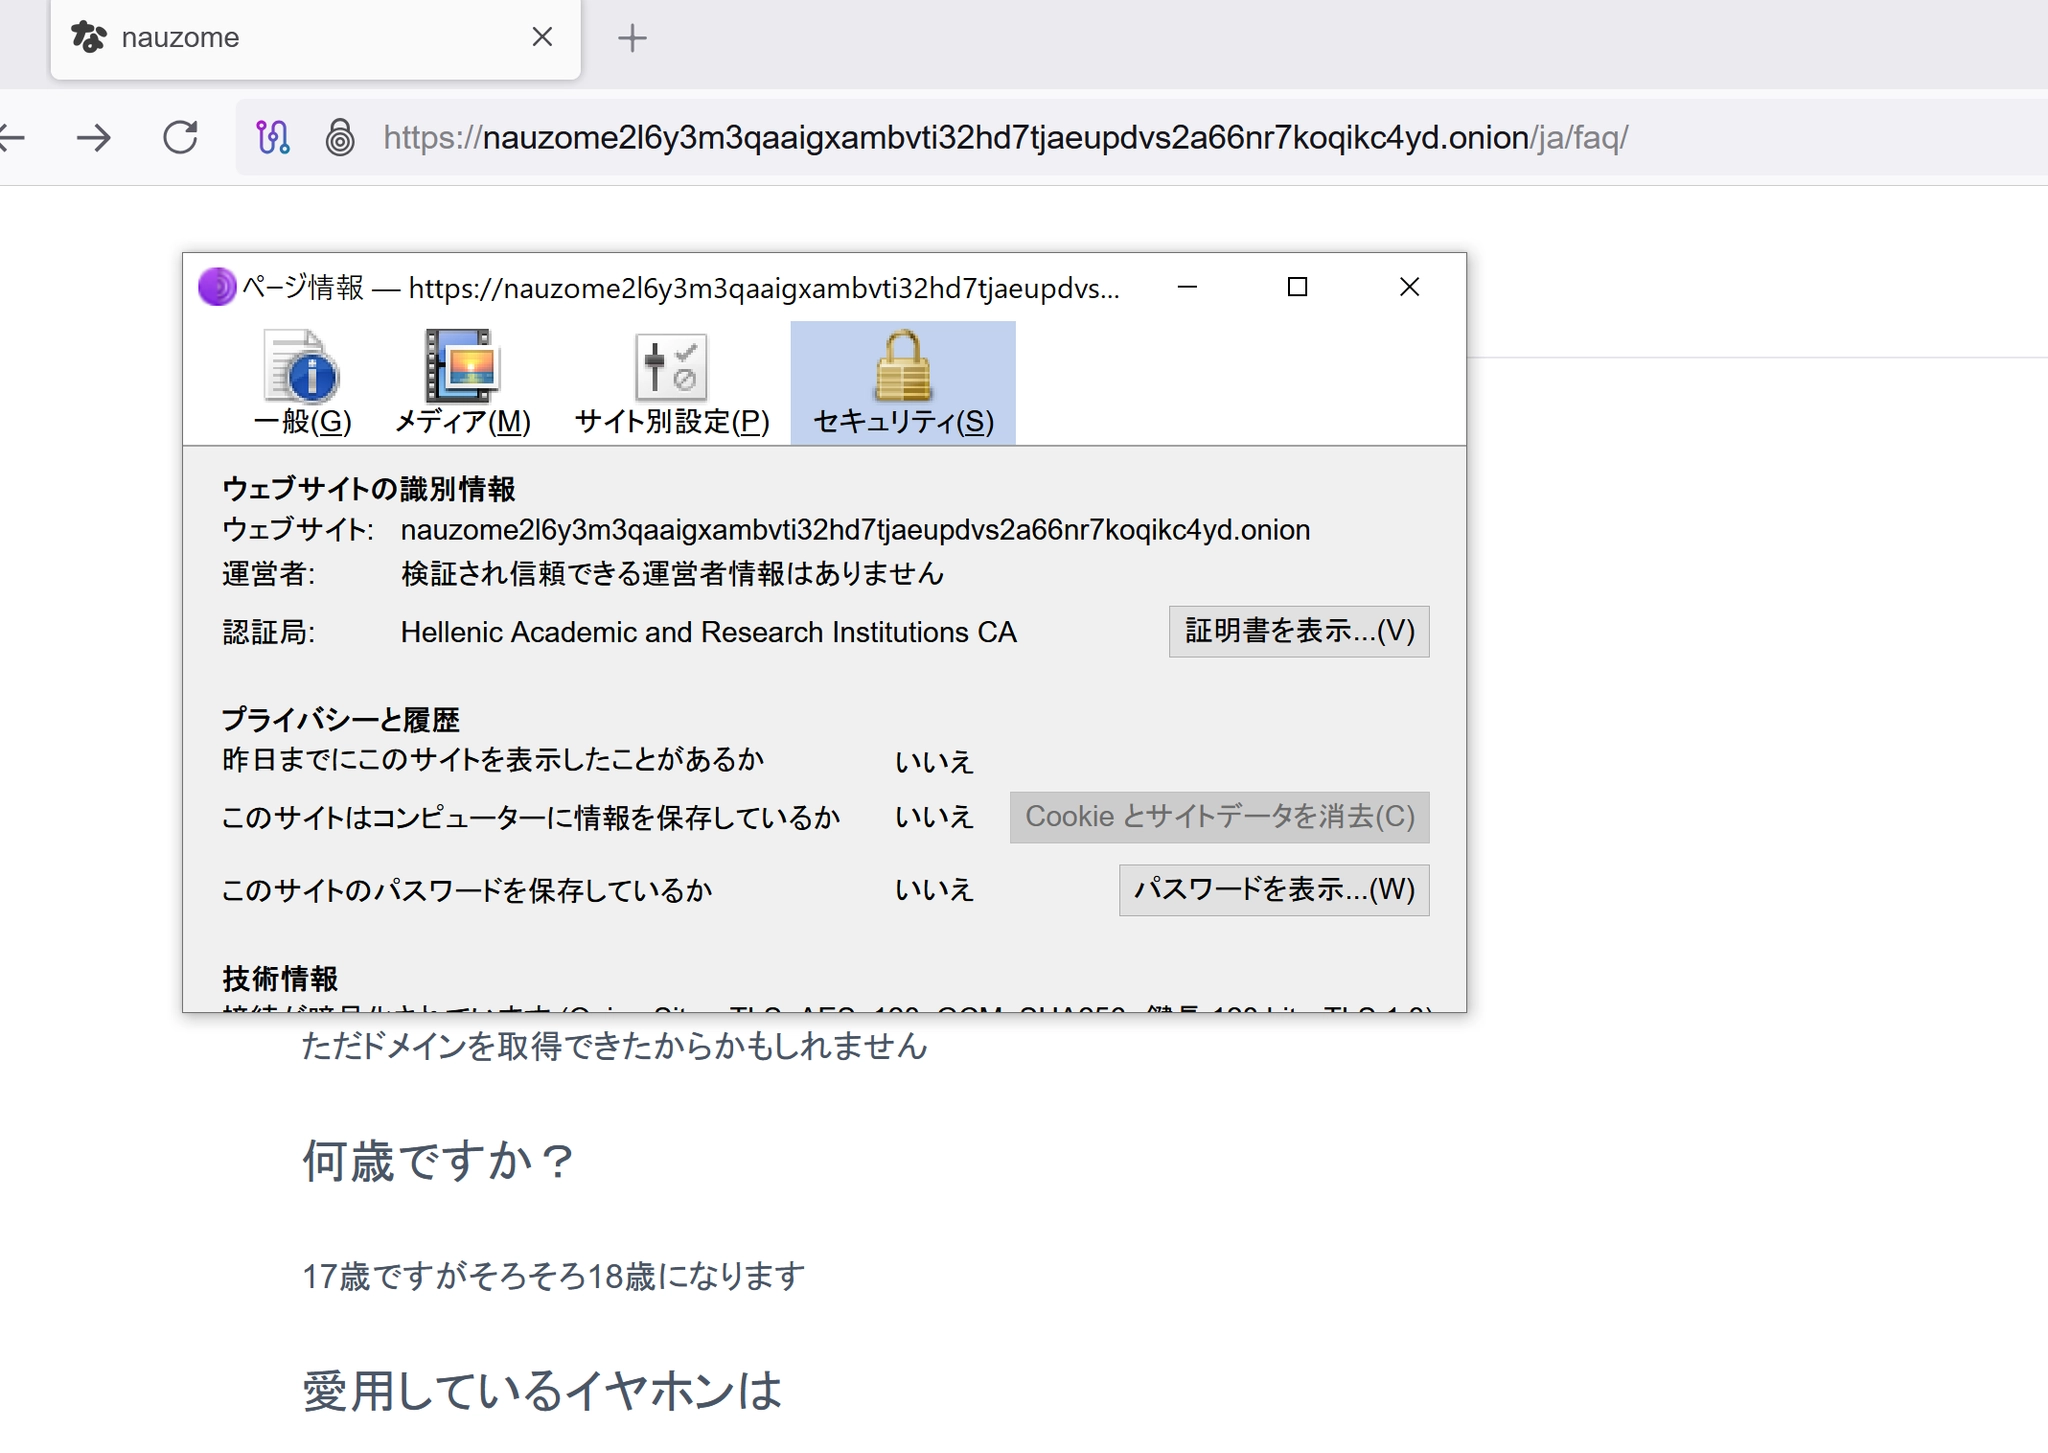Open the サイト別設定(P) permissions panel
Viewport: 2048px width, 1453px height.
[x=671, y=383]
